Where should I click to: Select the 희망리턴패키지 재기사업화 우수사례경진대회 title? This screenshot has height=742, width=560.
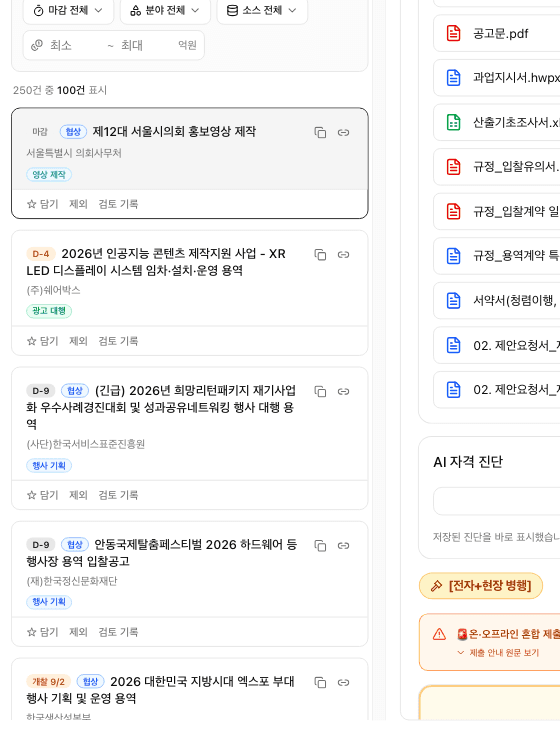[161, 407]
